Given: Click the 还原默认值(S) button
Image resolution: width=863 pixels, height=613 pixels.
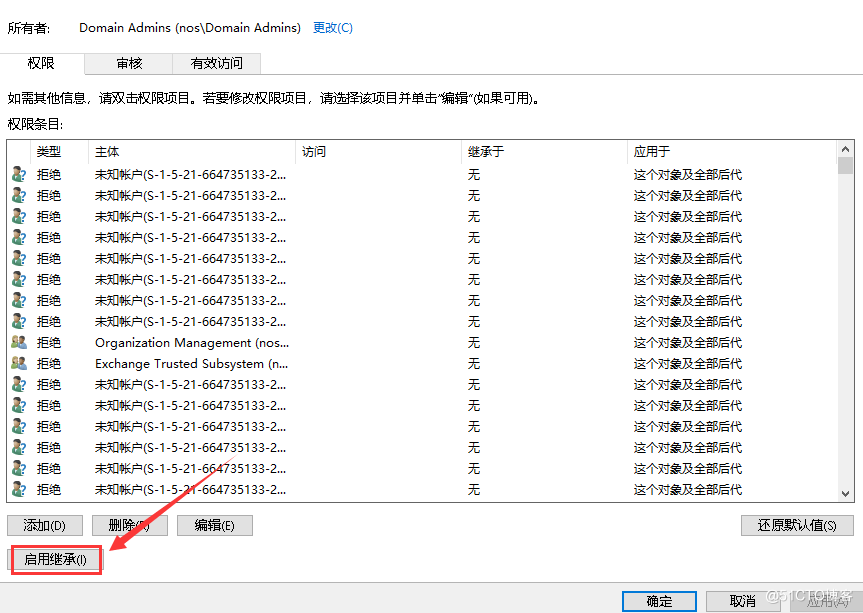Looking at the screenshot, I should point(797,526).
